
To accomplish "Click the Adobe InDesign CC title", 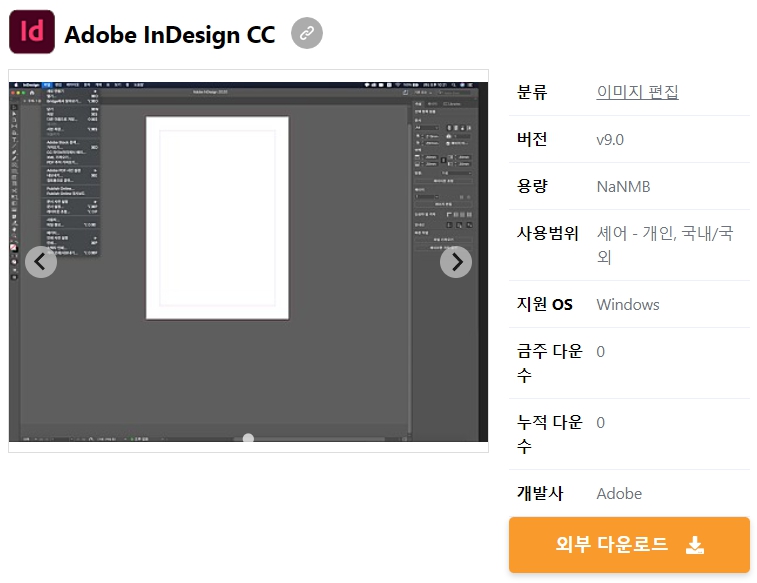I will (169, 35).
